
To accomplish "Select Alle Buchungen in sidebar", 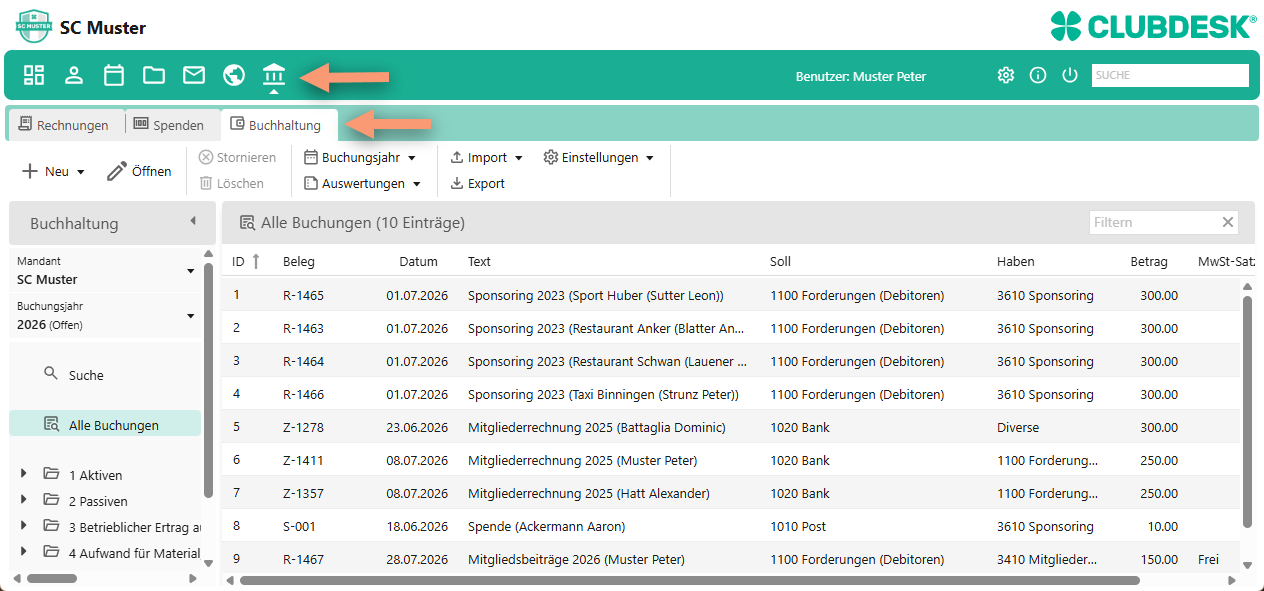I will pos(105,425).
